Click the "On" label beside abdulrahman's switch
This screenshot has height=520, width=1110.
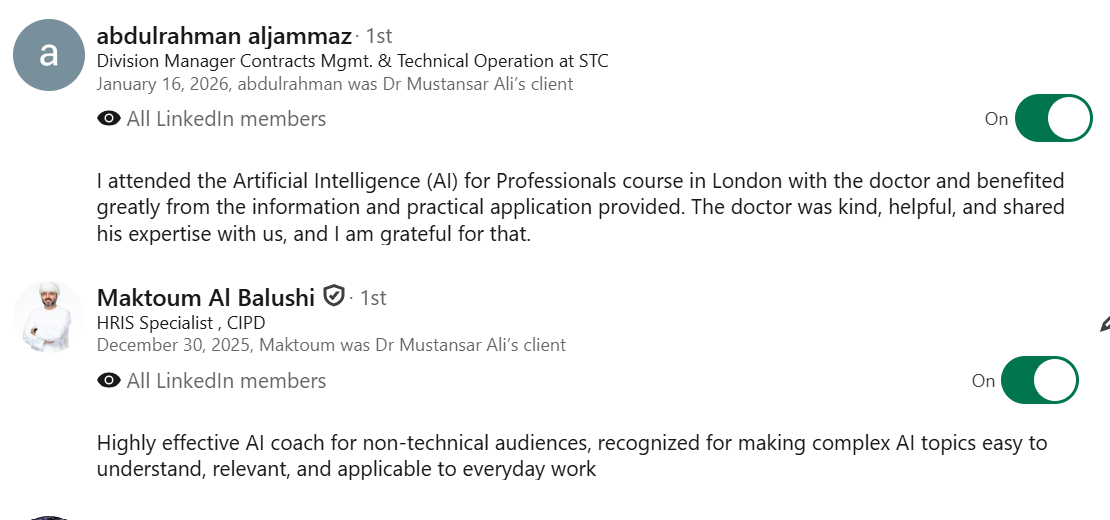[996, 119]
